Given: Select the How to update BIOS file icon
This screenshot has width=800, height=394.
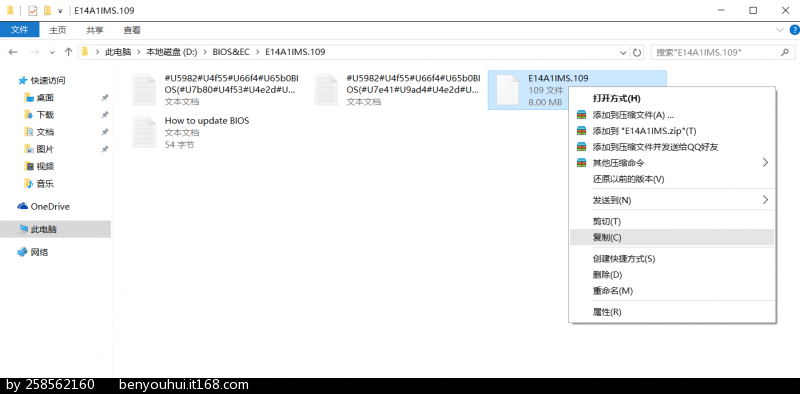Looking at the screenshot, I should 144,132.
